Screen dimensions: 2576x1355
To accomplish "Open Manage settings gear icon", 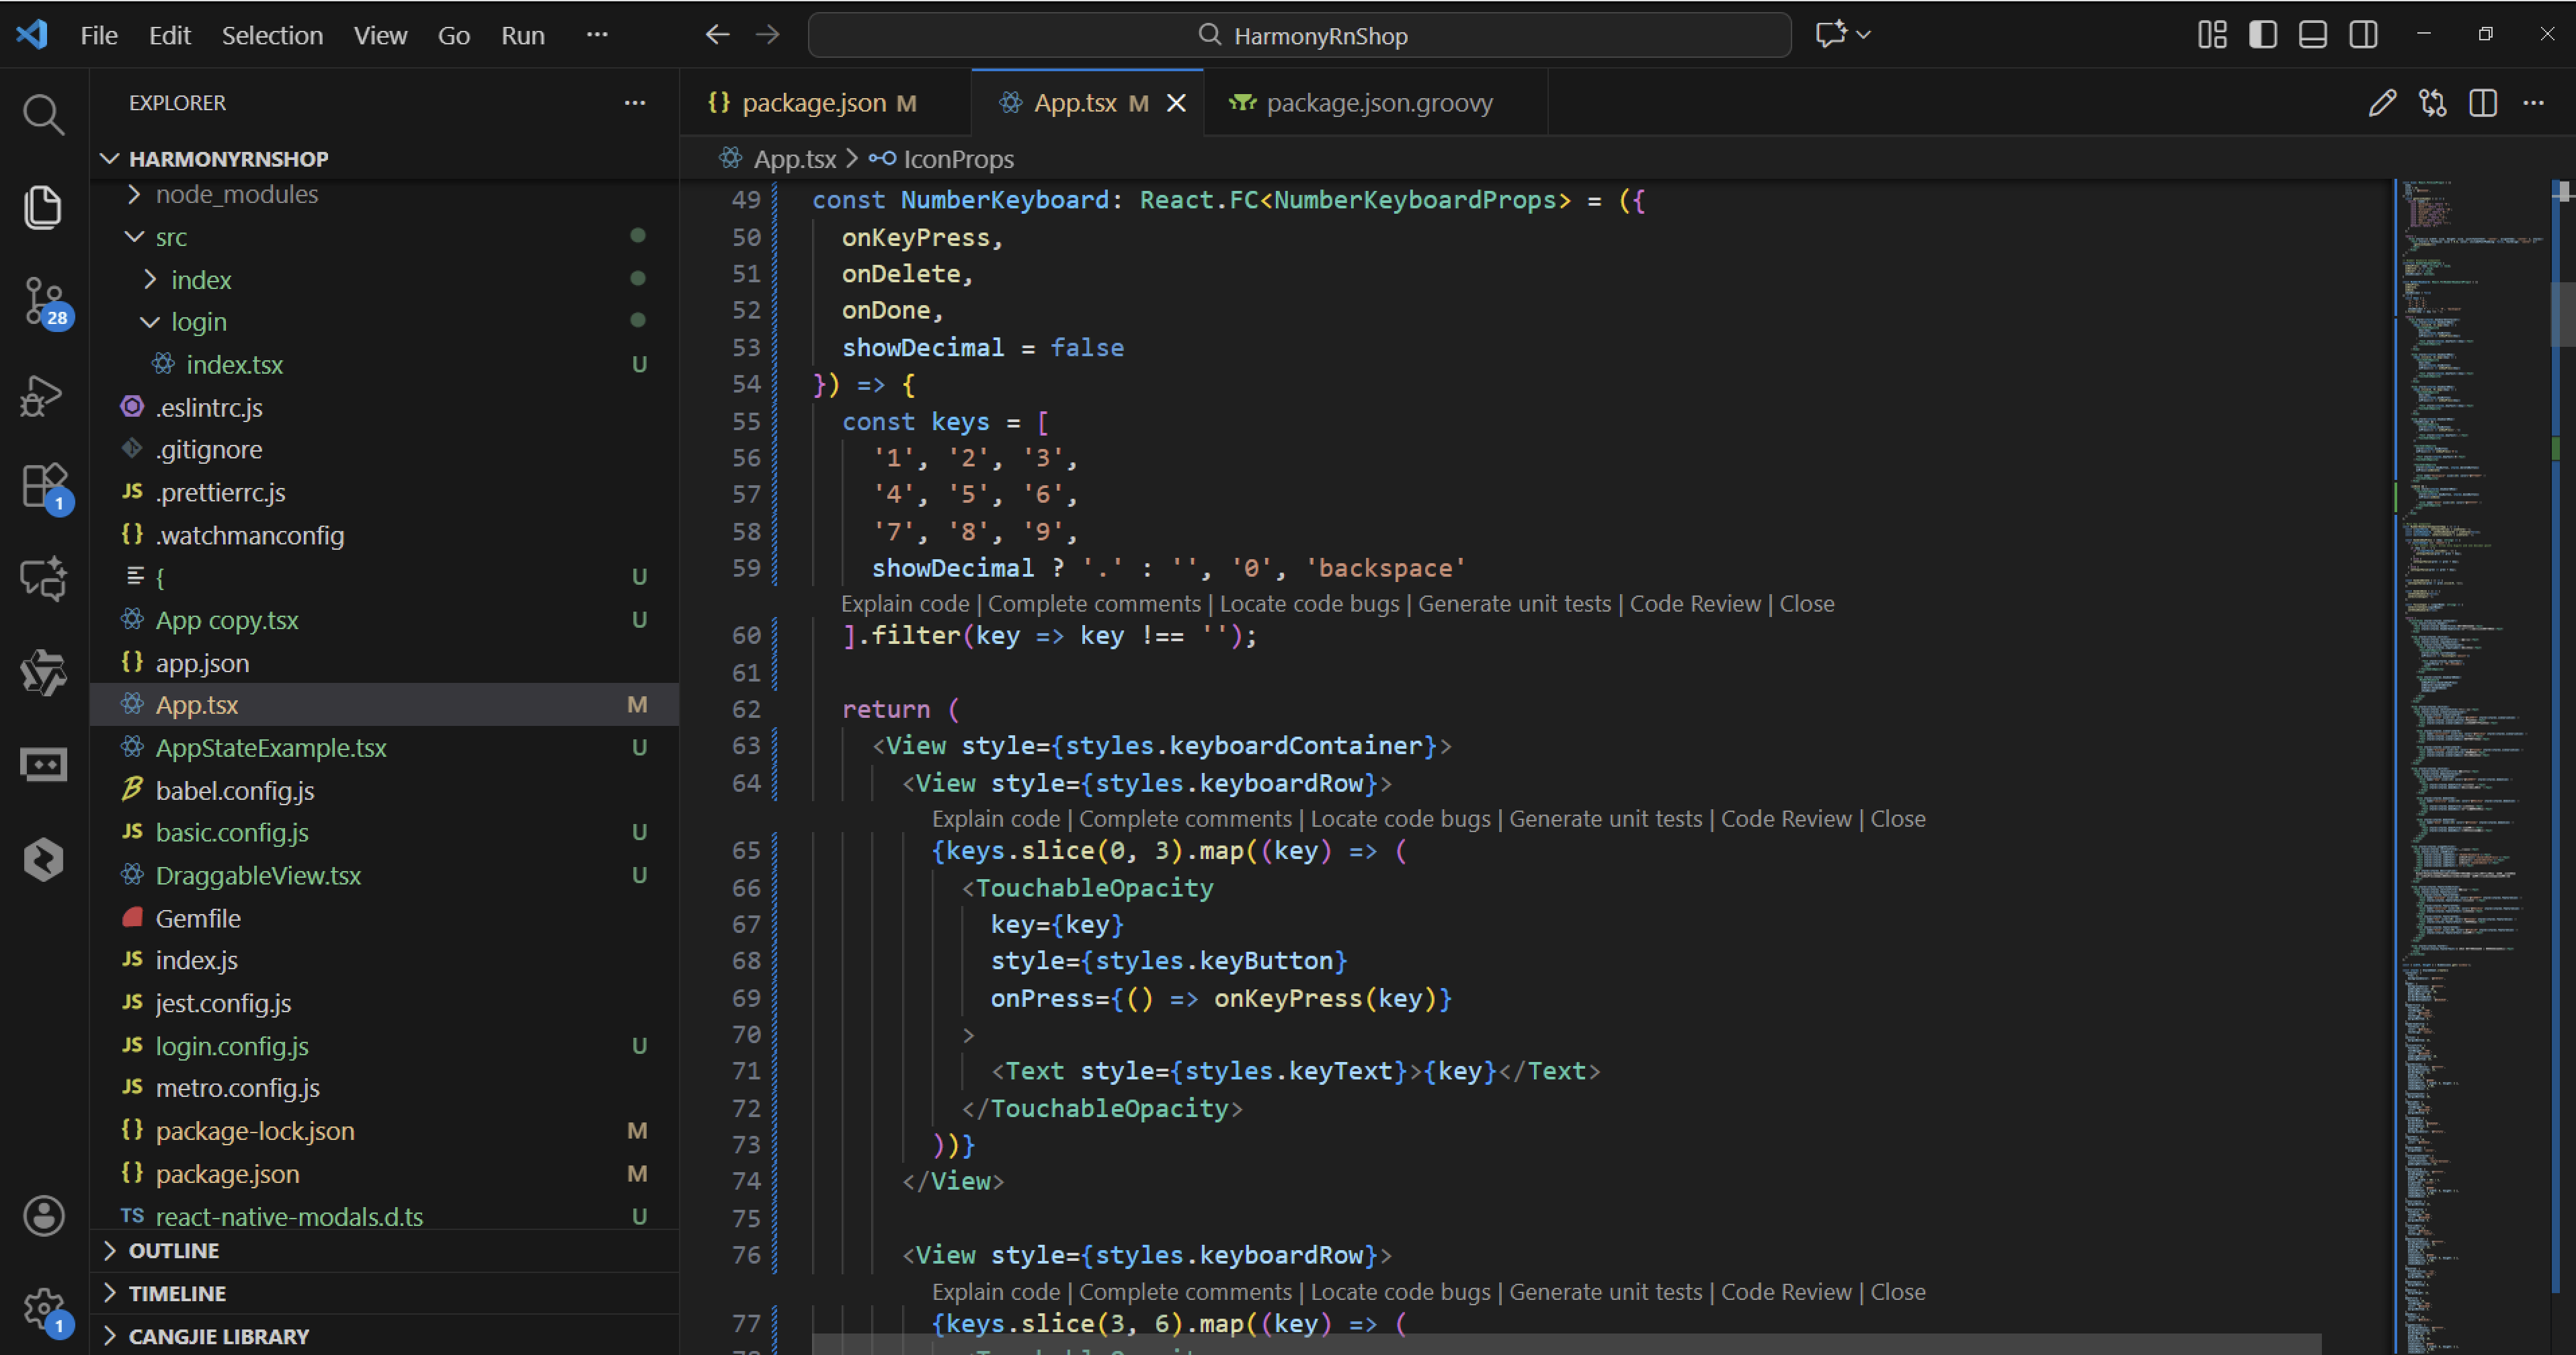I will (x=43, y=1307).
